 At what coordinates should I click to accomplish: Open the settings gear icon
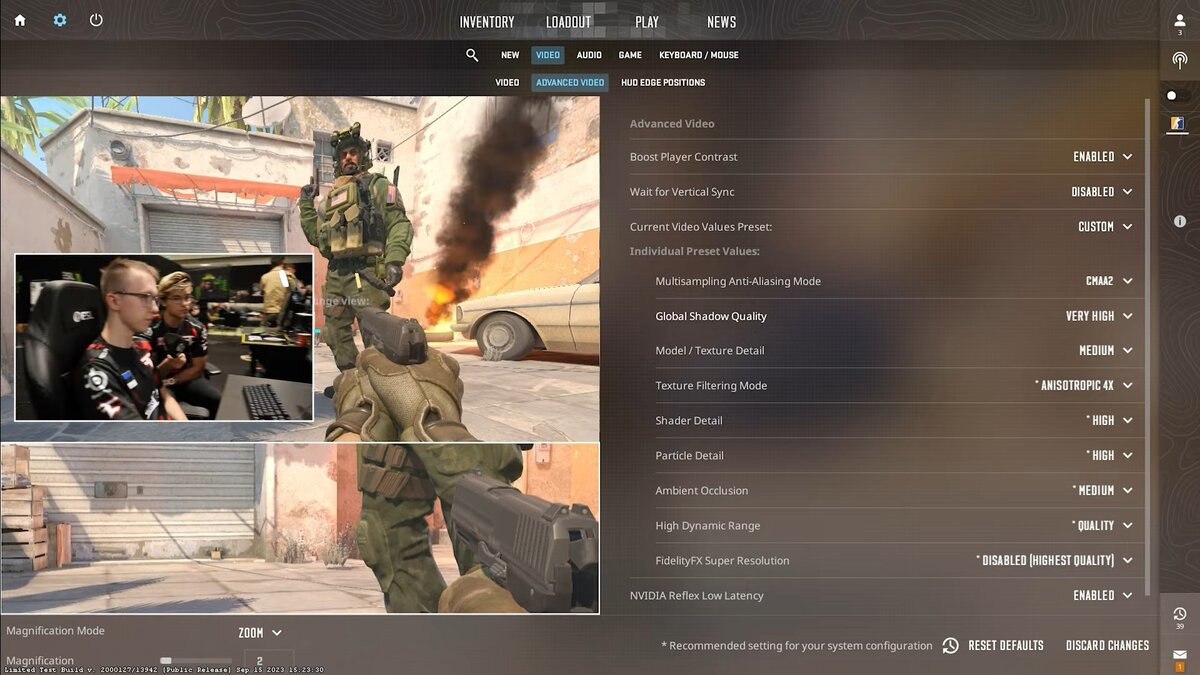tap(60, 20)
